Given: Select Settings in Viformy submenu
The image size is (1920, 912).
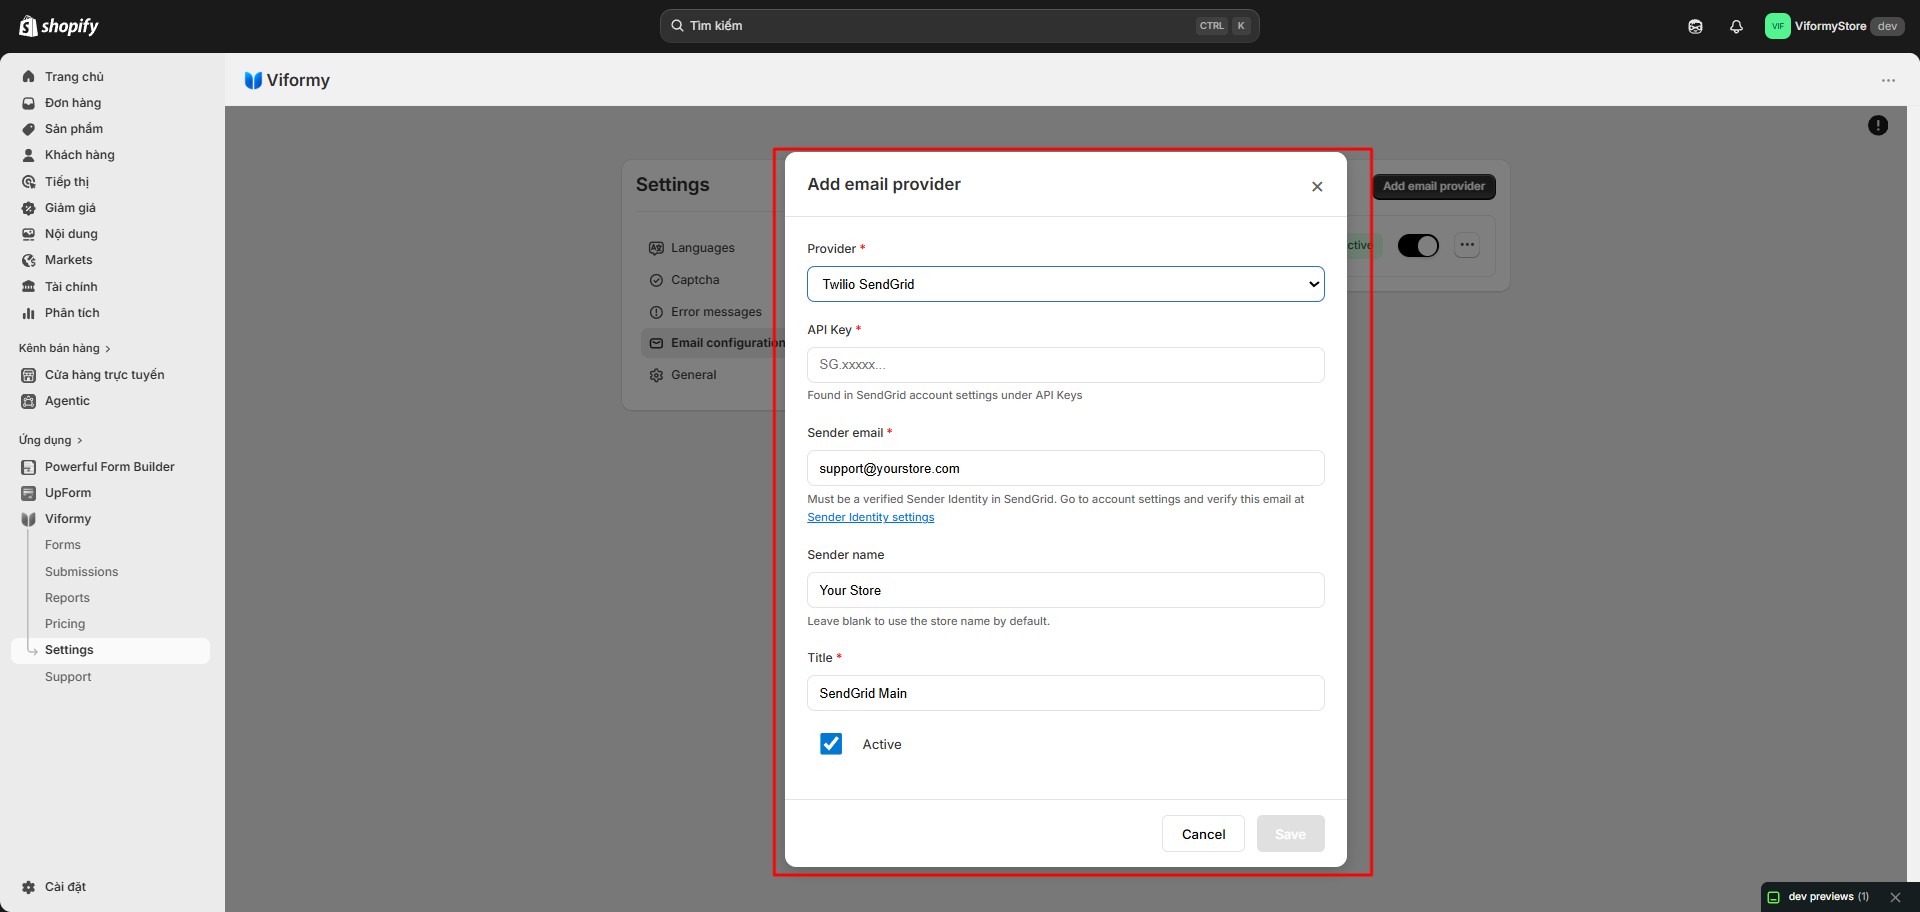Looking at the screenshot, I should tap(110, 650).
